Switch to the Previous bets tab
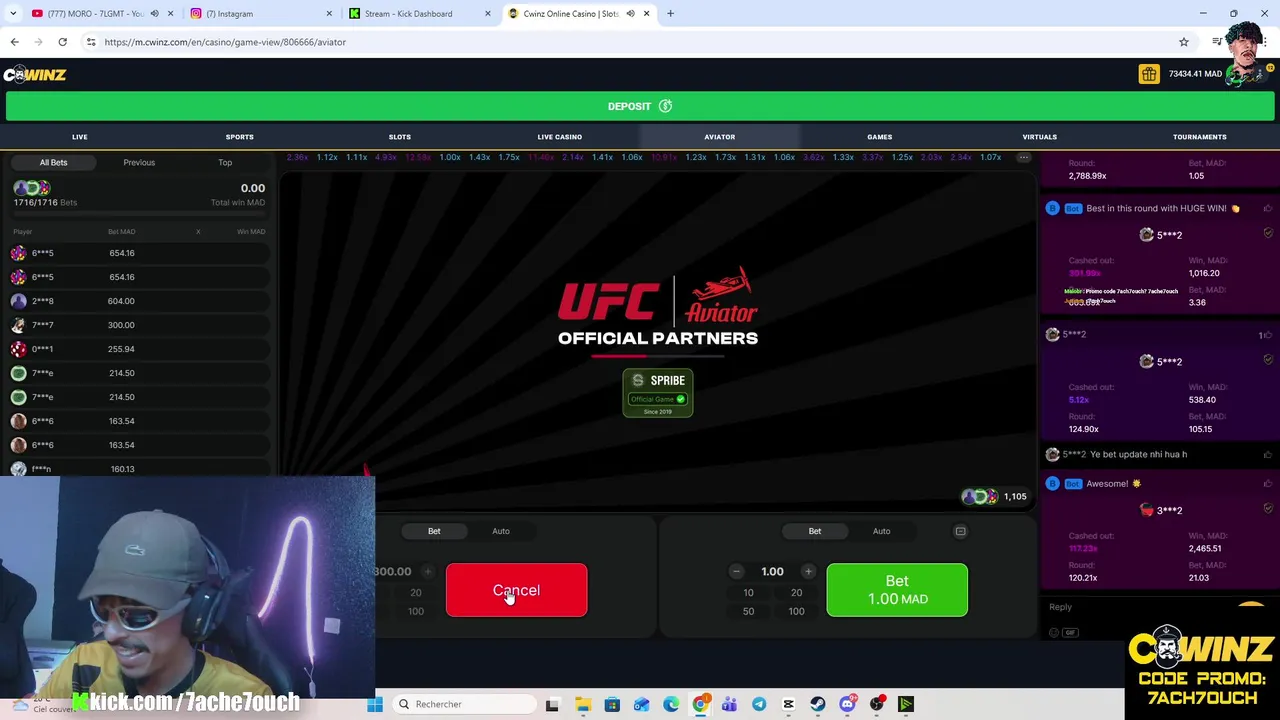1280x720 pixels. pyautogui.click(x=139, y=162)
